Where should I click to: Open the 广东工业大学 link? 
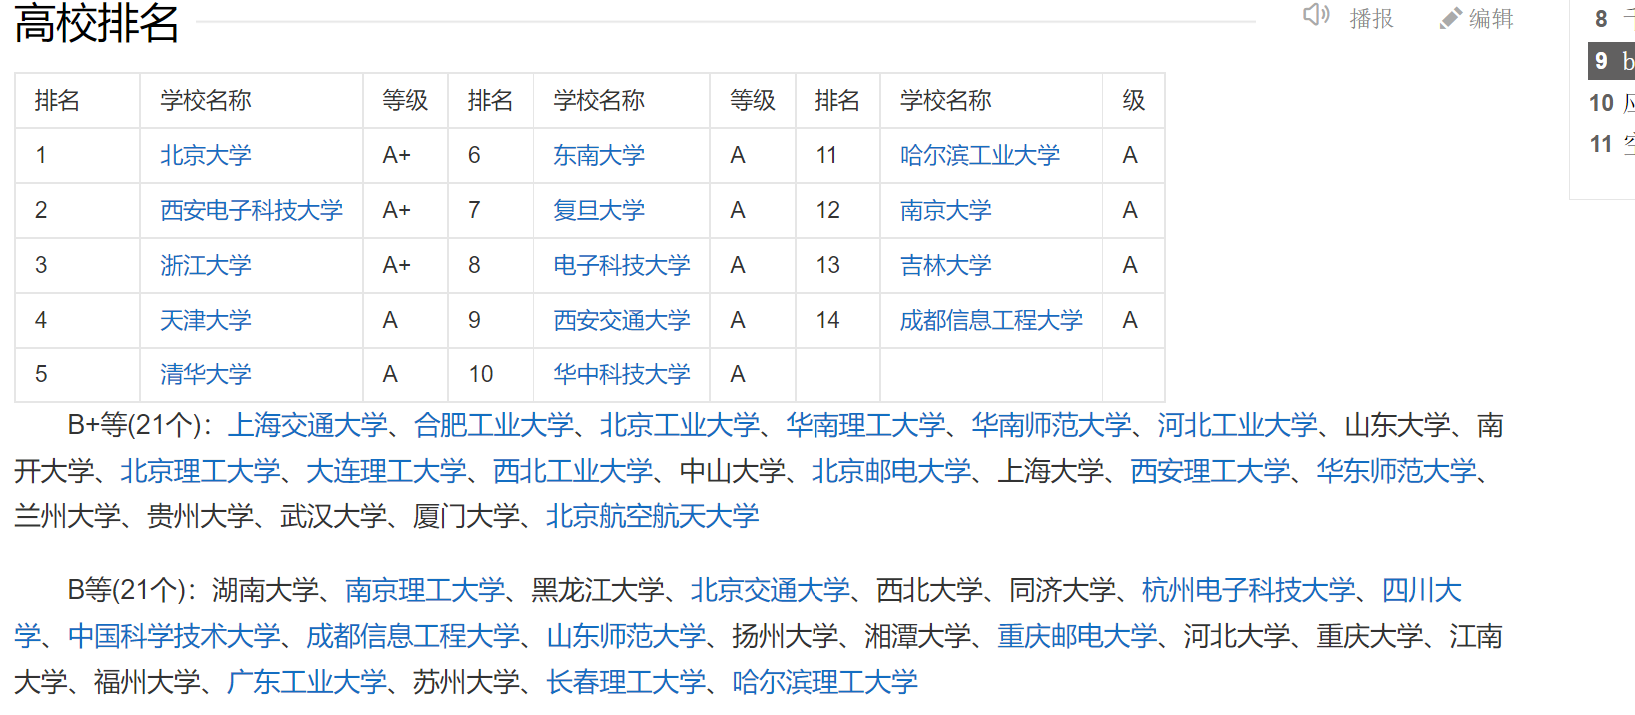[x=307, y=682]
